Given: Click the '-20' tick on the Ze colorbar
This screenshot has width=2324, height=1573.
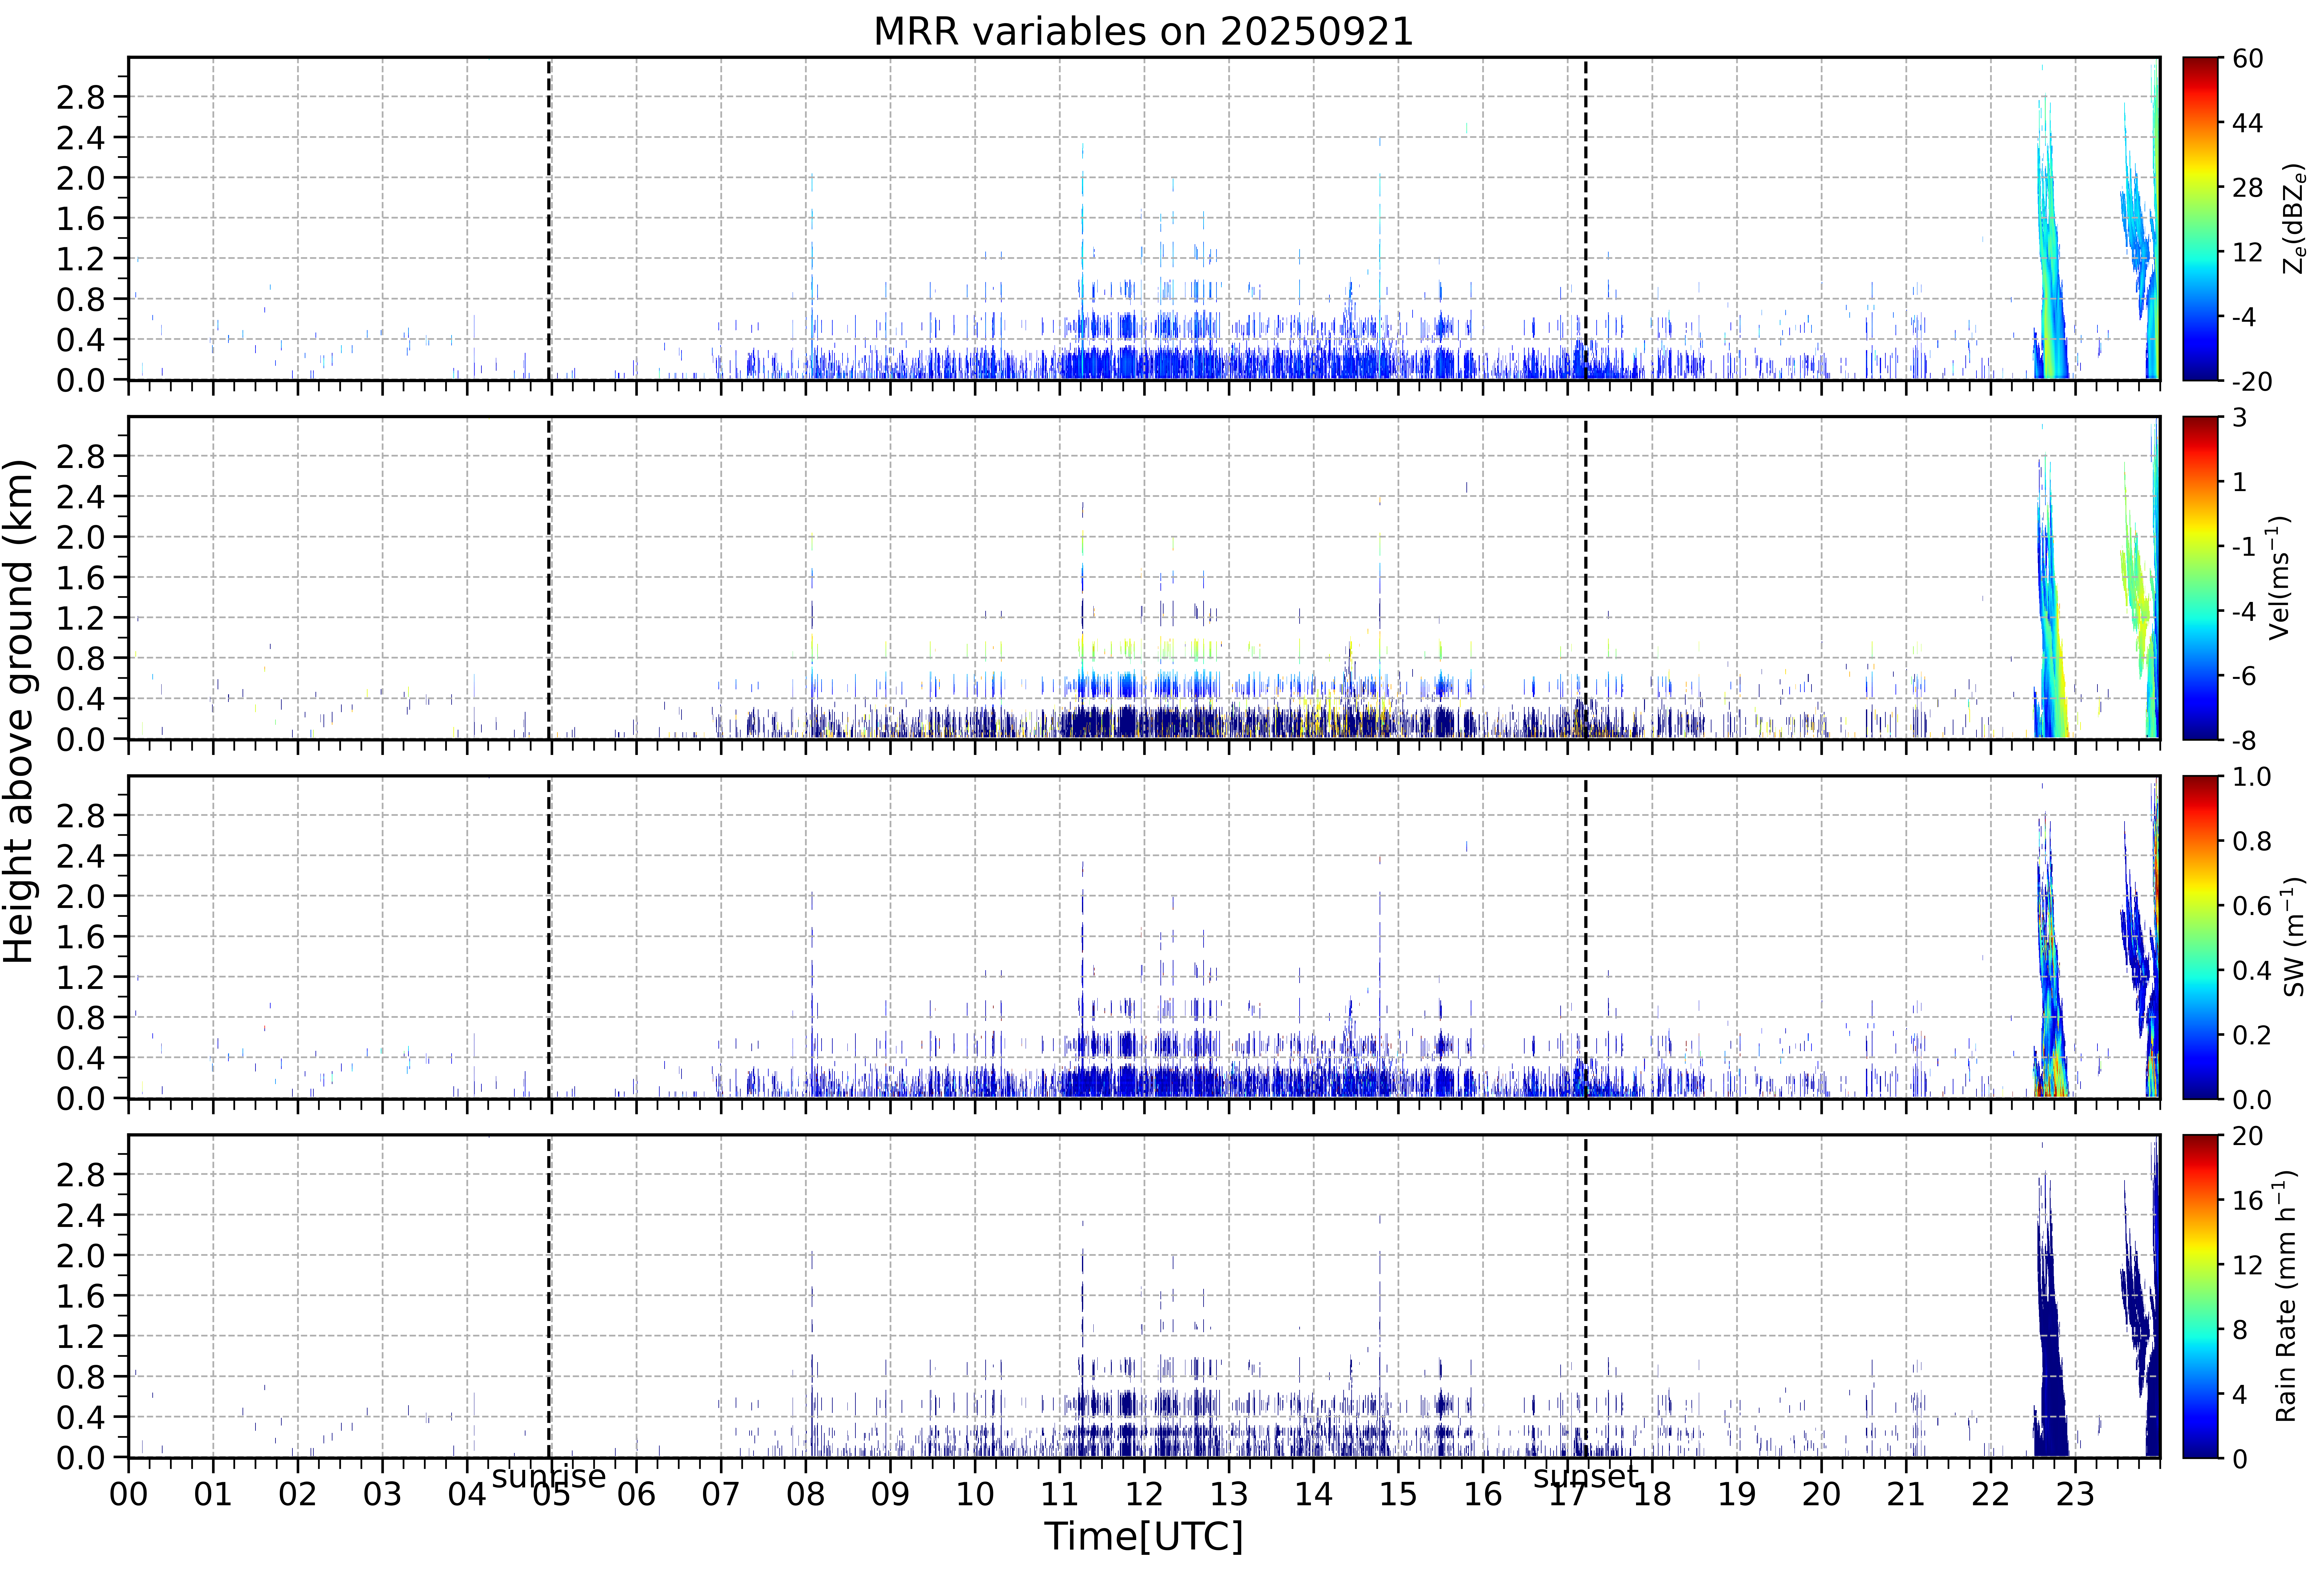Looking at the screenshot, I should (2252, 381).
